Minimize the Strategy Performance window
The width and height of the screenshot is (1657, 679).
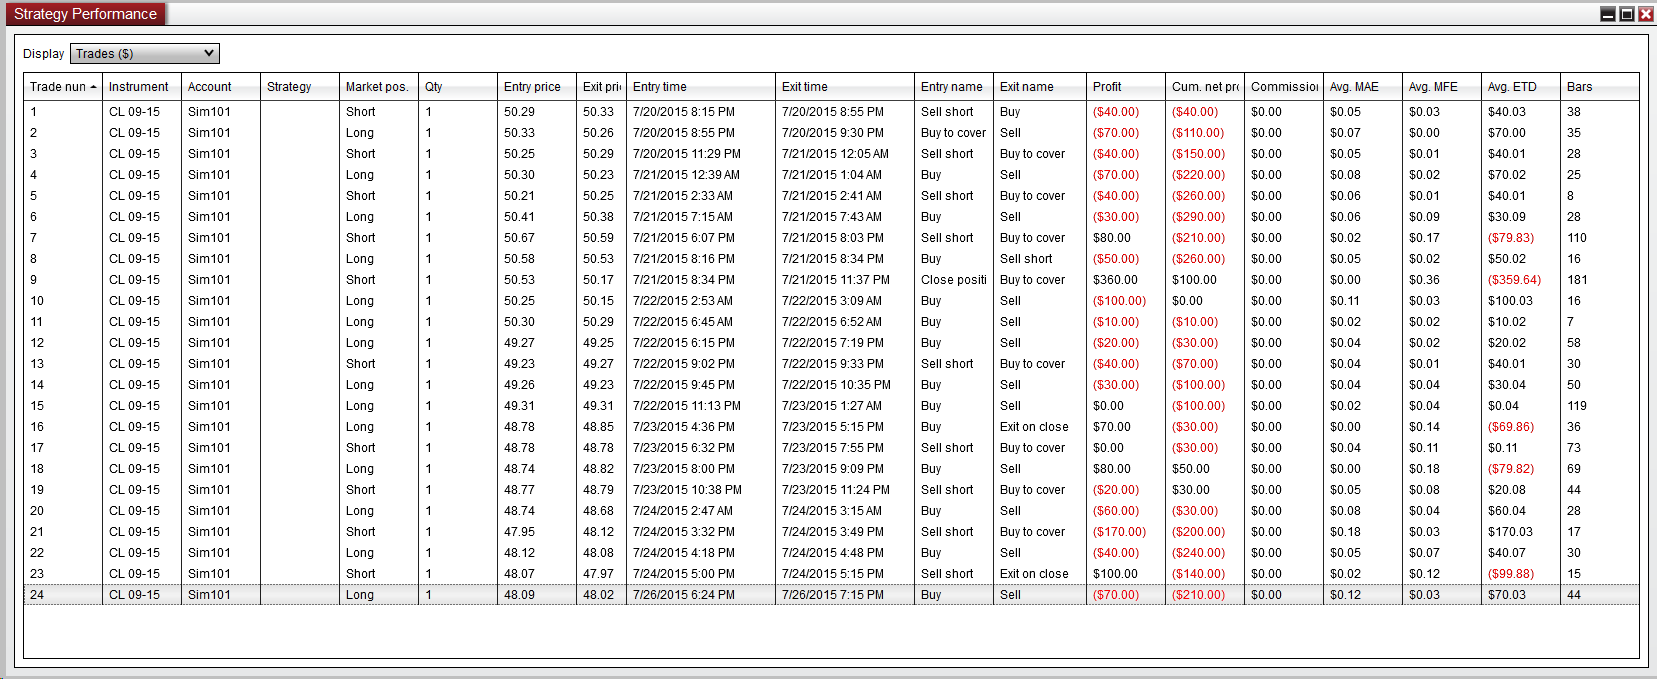1608,14
